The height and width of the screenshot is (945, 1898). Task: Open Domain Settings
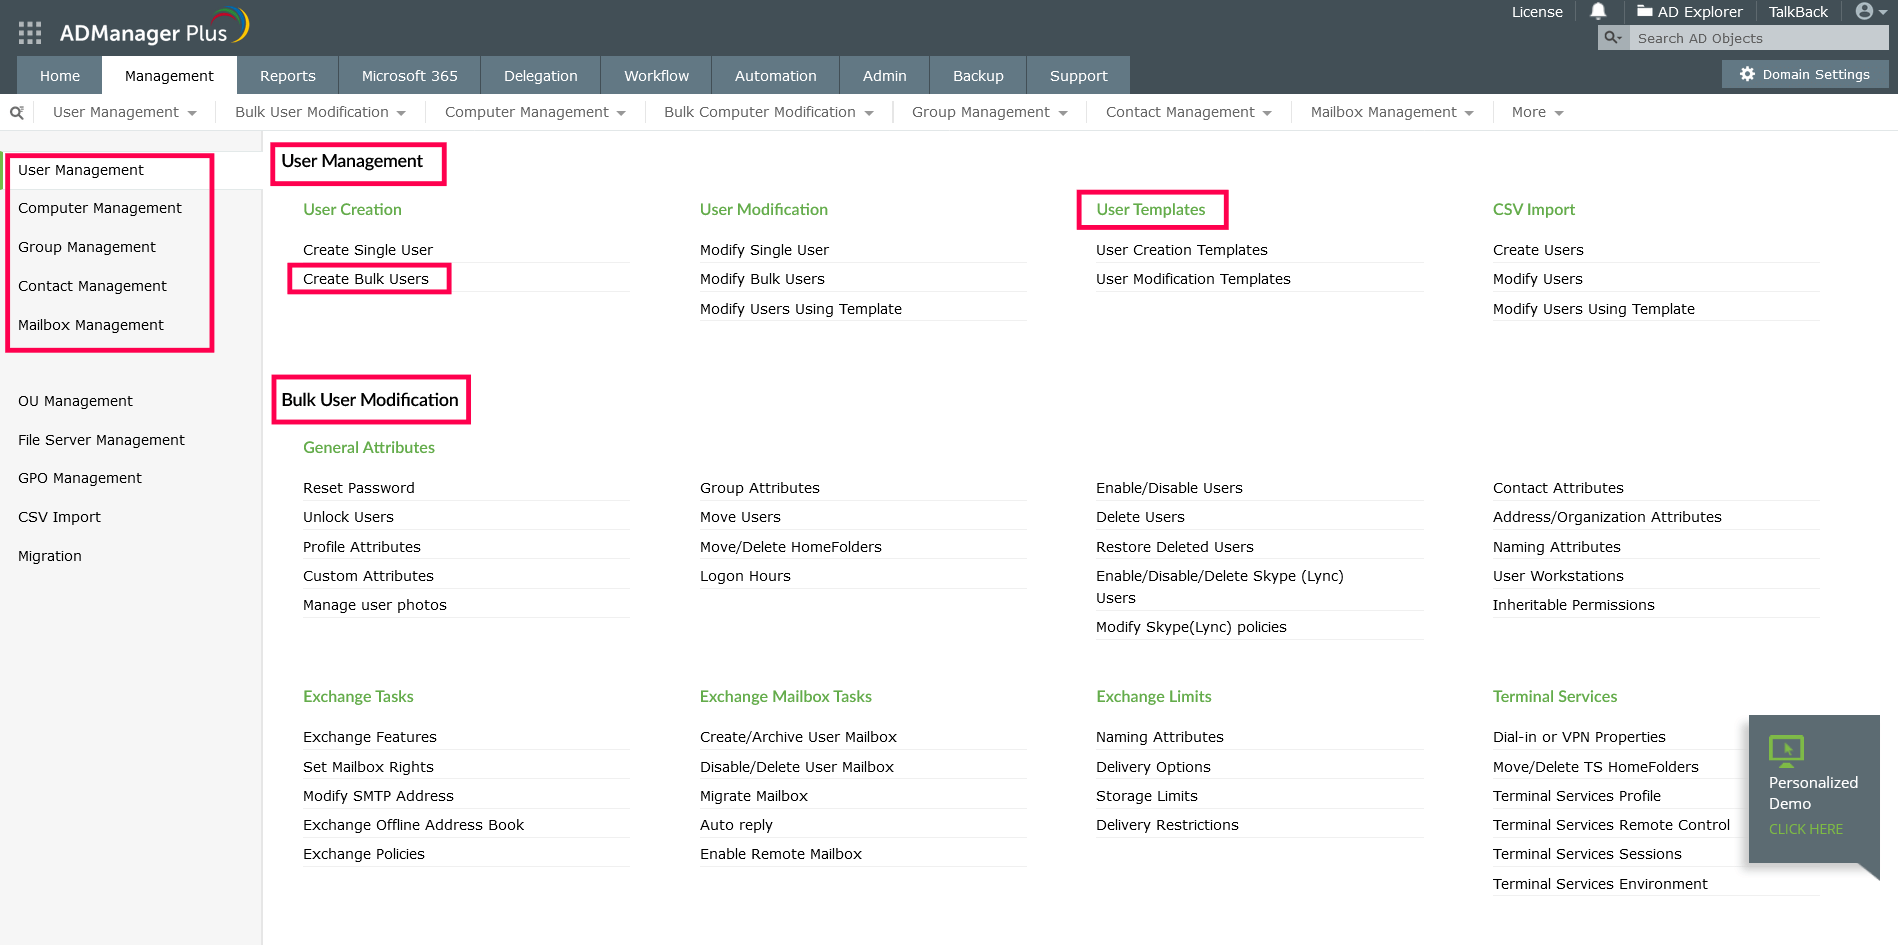1805,74
